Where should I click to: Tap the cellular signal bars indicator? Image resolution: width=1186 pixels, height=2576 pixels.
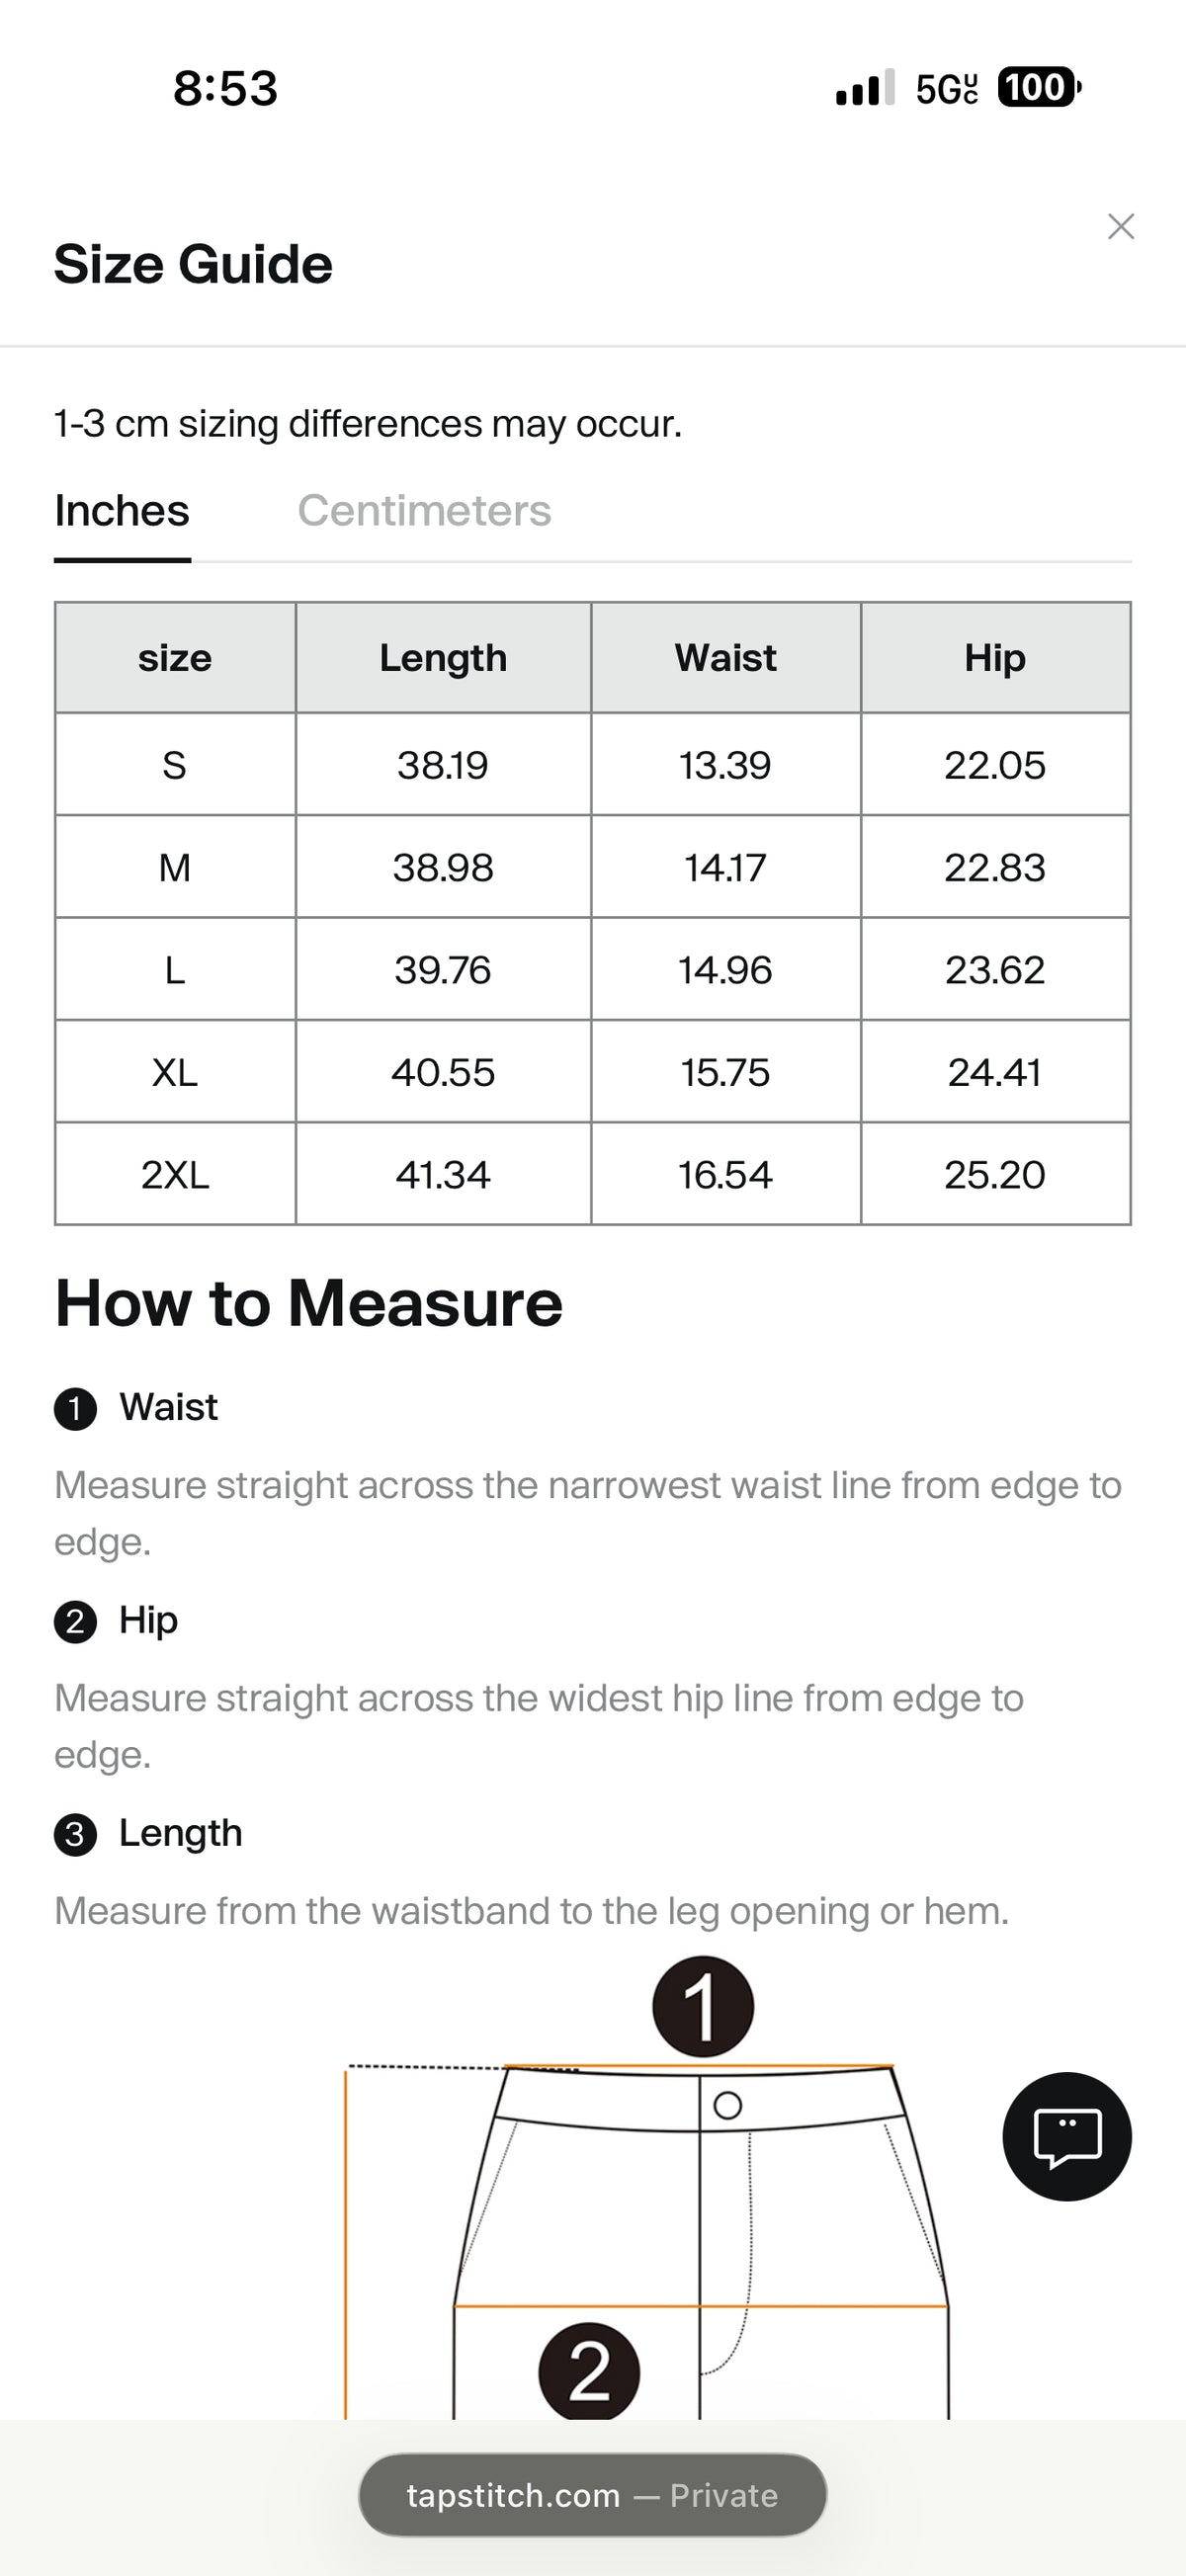[x=865, y=88]
